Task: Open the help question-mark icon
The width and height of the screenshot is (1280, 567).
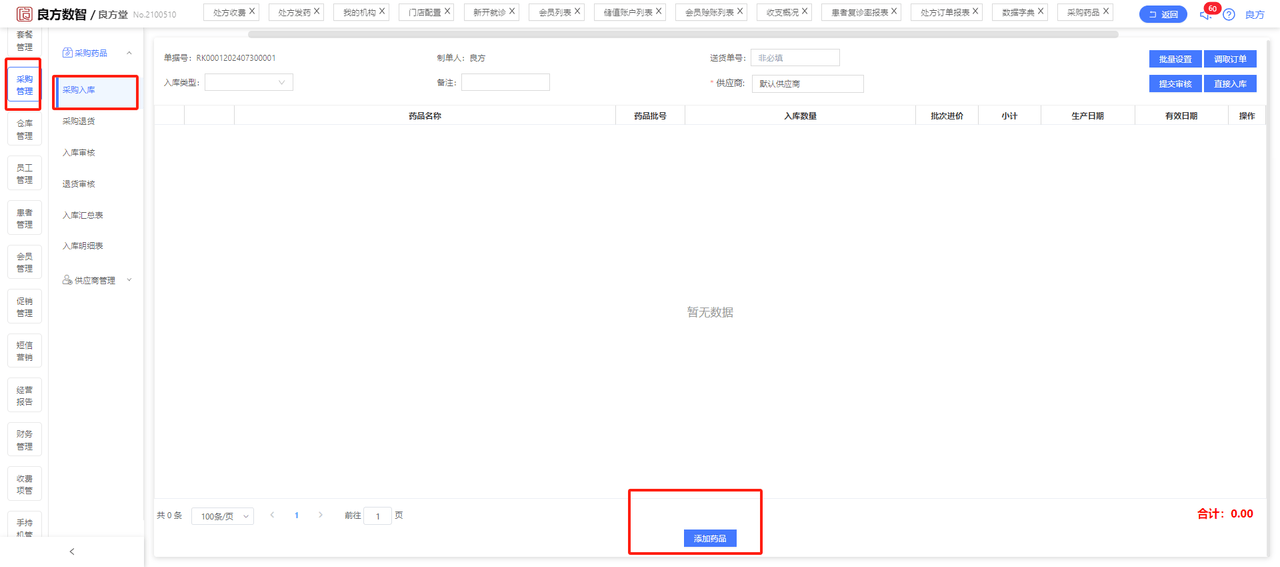Action: pyautogui.click(x=1229, y=15)
